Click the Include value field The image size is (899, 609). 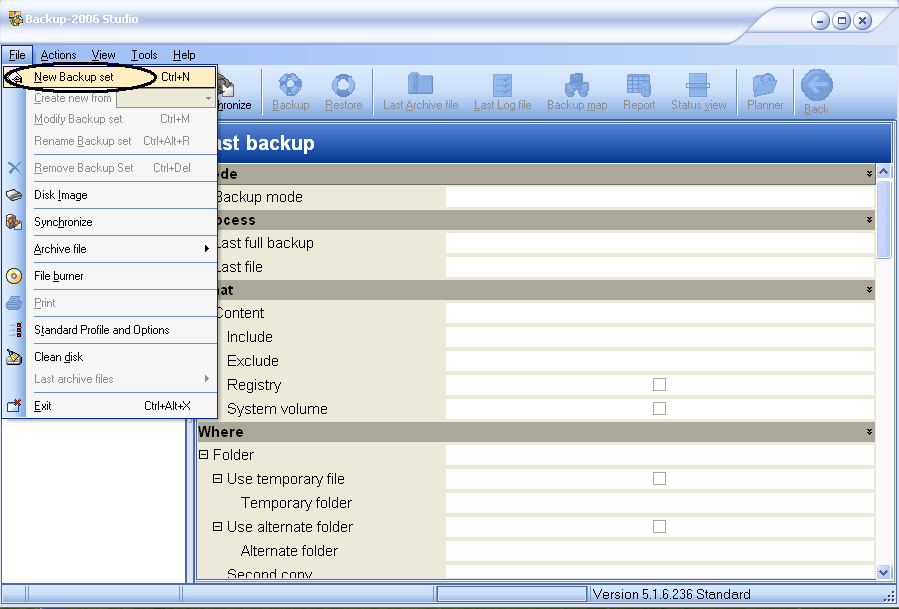660,337
